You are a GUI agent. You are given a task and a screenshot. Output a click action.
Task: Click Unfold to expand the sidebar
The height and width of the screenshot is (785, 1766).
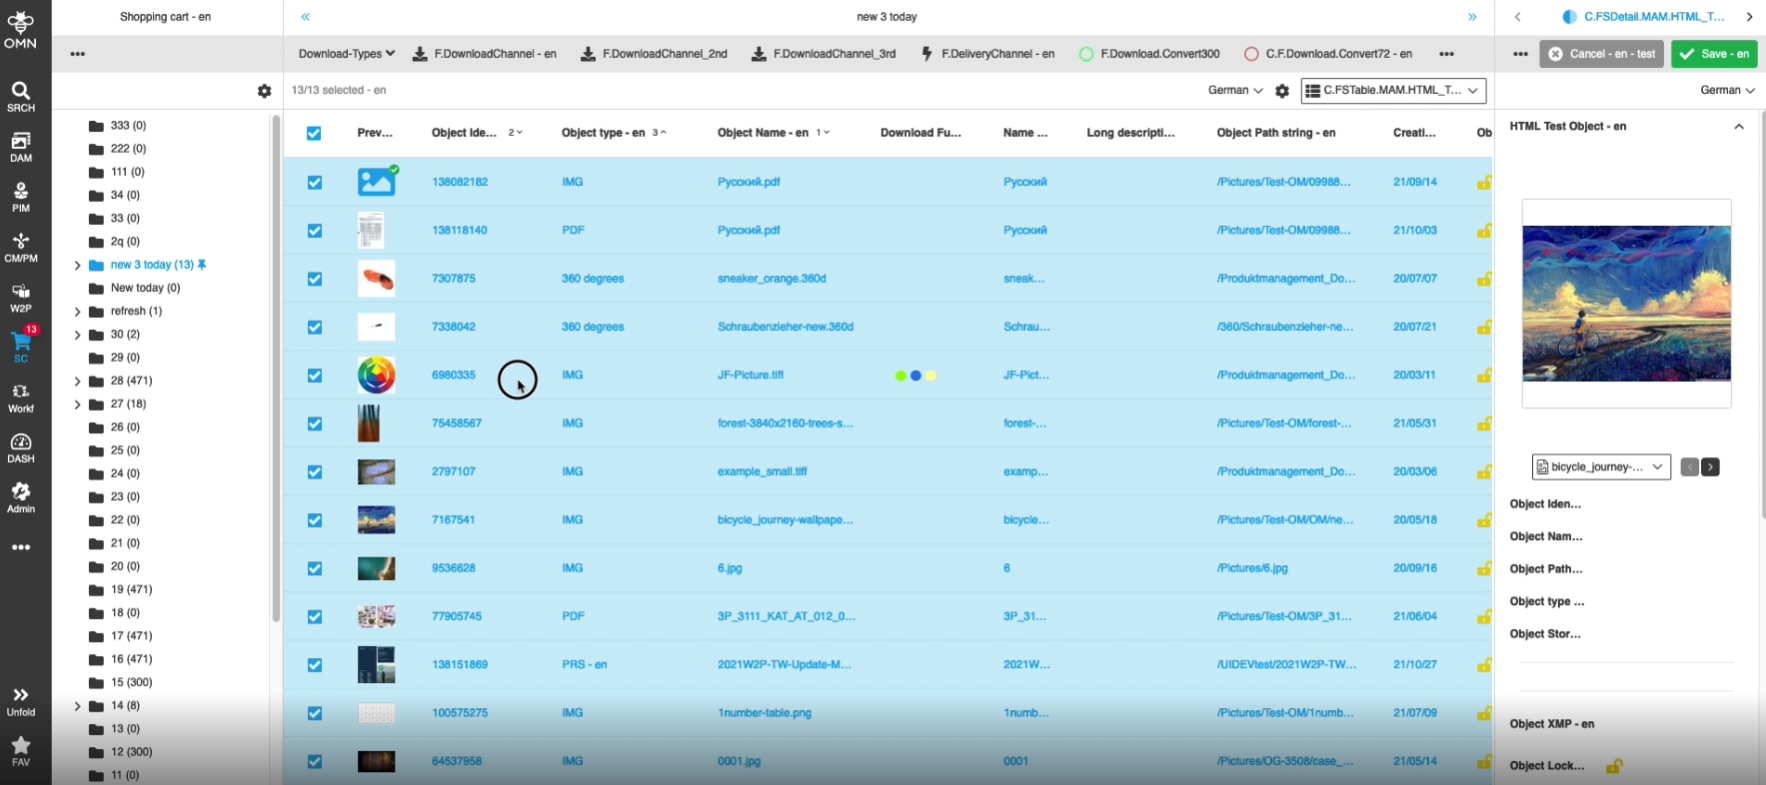coord(20,702)
